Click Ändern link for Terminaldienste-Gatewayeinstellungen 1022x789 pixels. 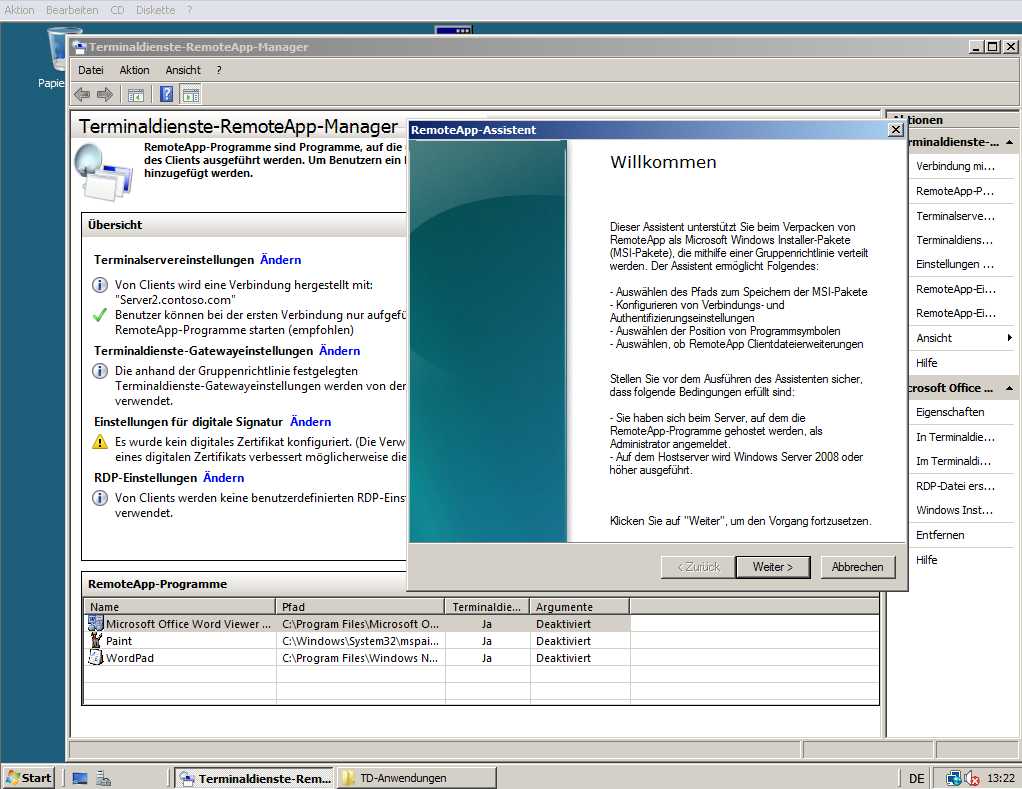click(340, 351)
